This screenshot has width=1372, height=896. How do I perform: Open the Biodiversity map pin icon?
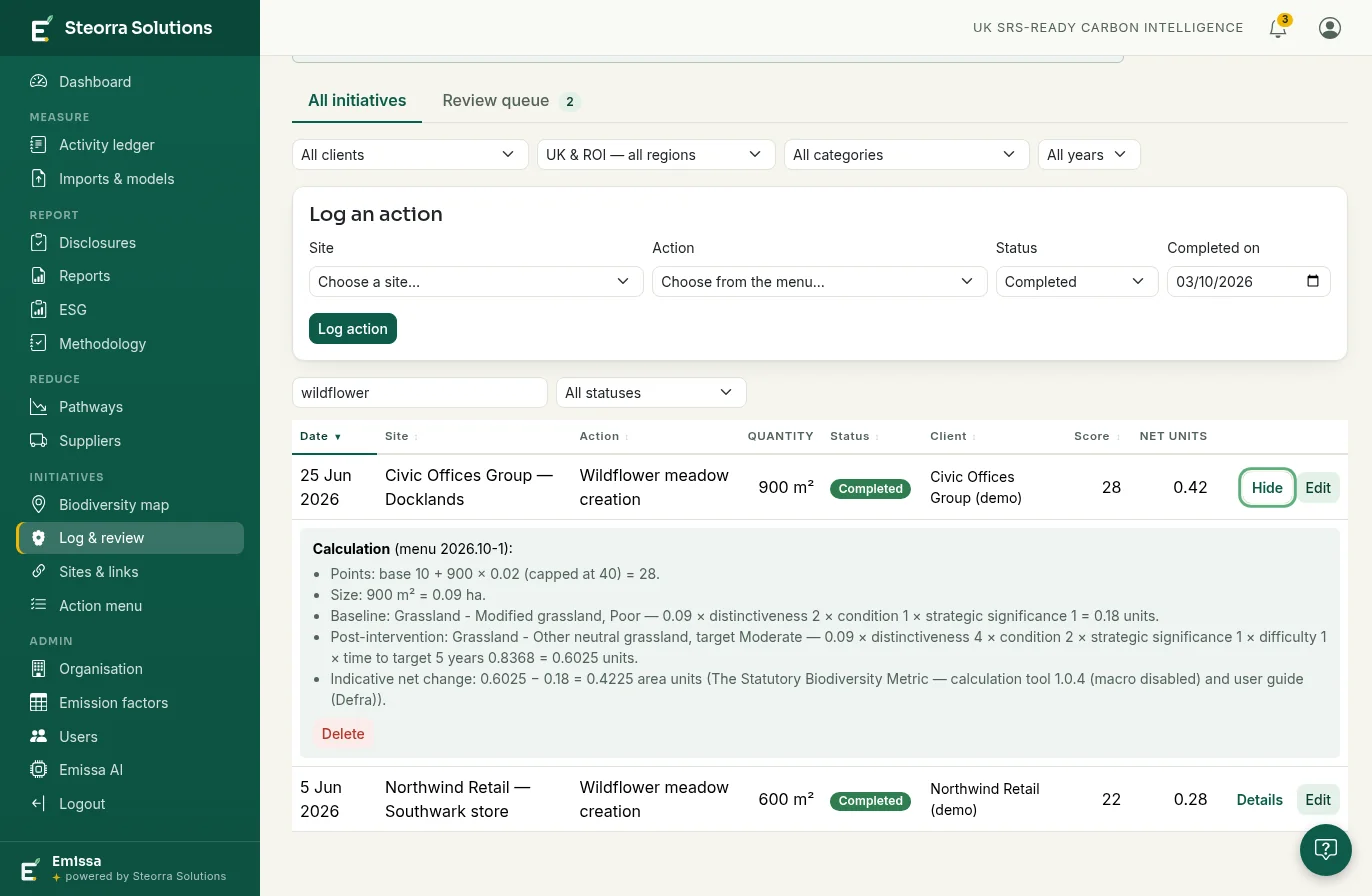coord(39,505)
